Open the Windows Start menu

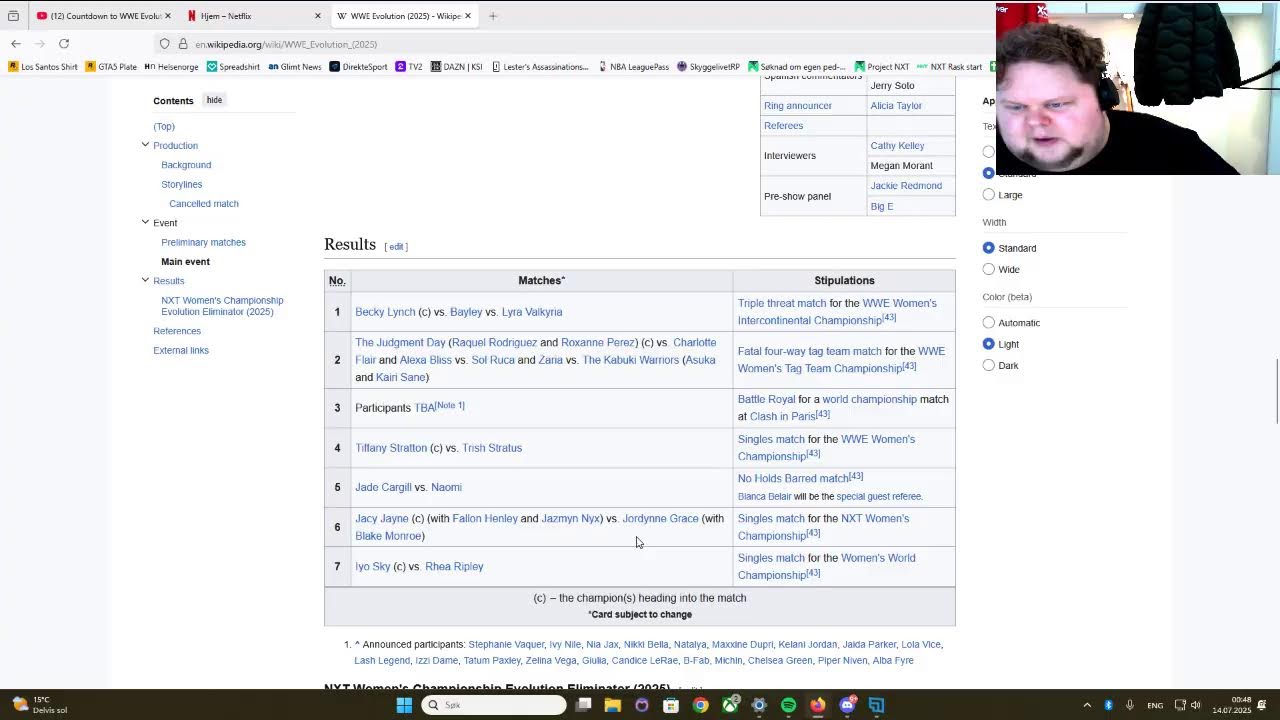pos(404,705)
